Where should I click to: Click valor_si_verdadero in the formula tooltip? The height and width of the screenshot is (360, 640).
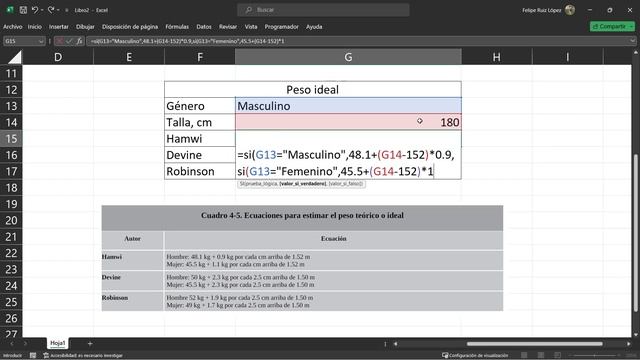303,184
